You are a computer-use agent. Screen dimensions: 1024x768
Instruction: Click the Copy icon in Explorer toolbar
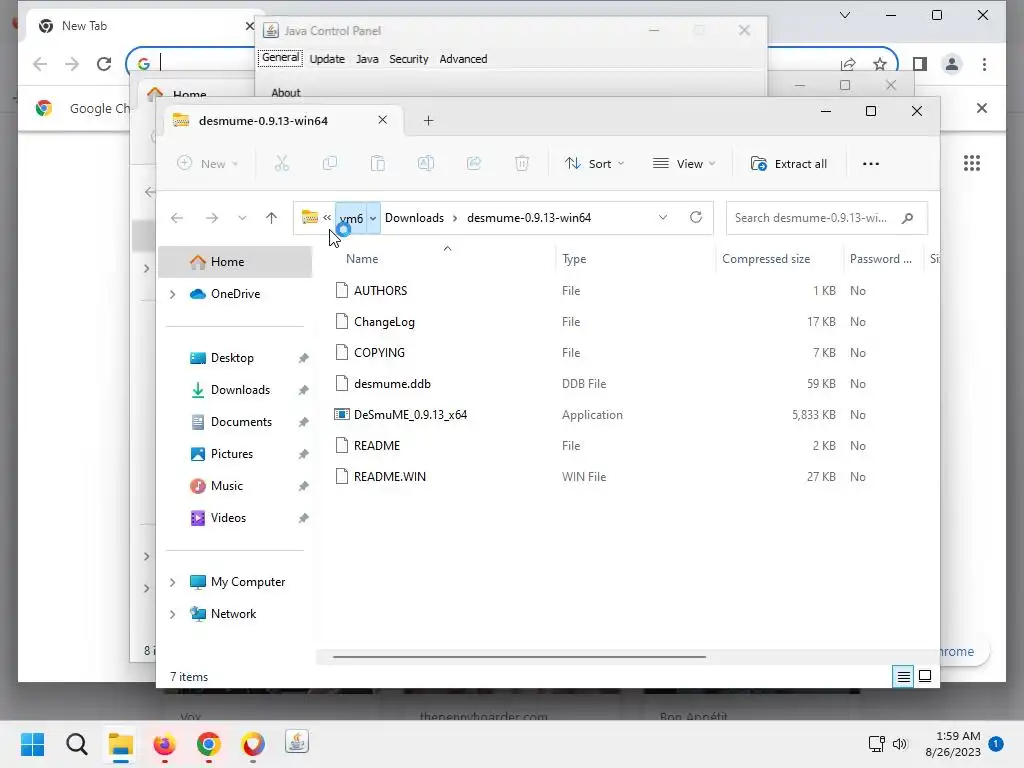pyautogui.click(x=330, y=163)
